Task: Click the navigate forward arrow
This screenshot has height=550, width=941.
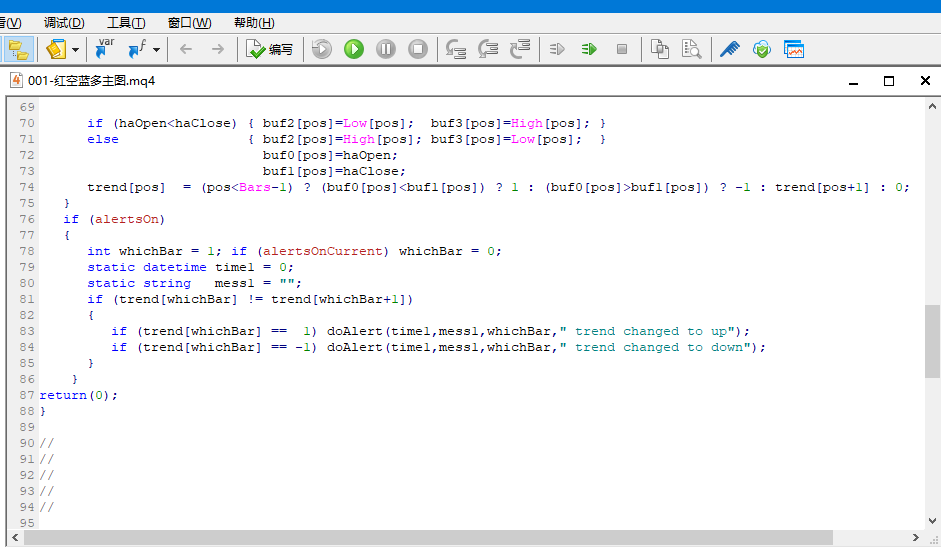Action: click(x=217, y=49)
